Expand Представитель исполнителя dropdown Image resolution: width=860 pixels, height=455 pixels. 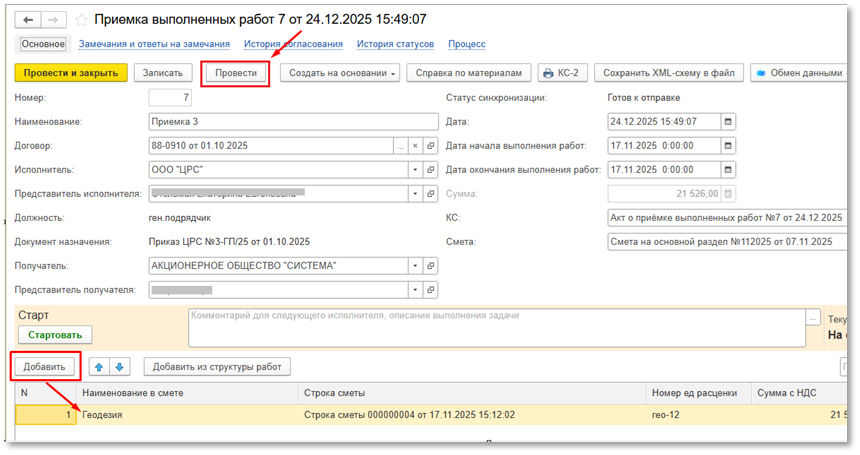pos(414,194)
